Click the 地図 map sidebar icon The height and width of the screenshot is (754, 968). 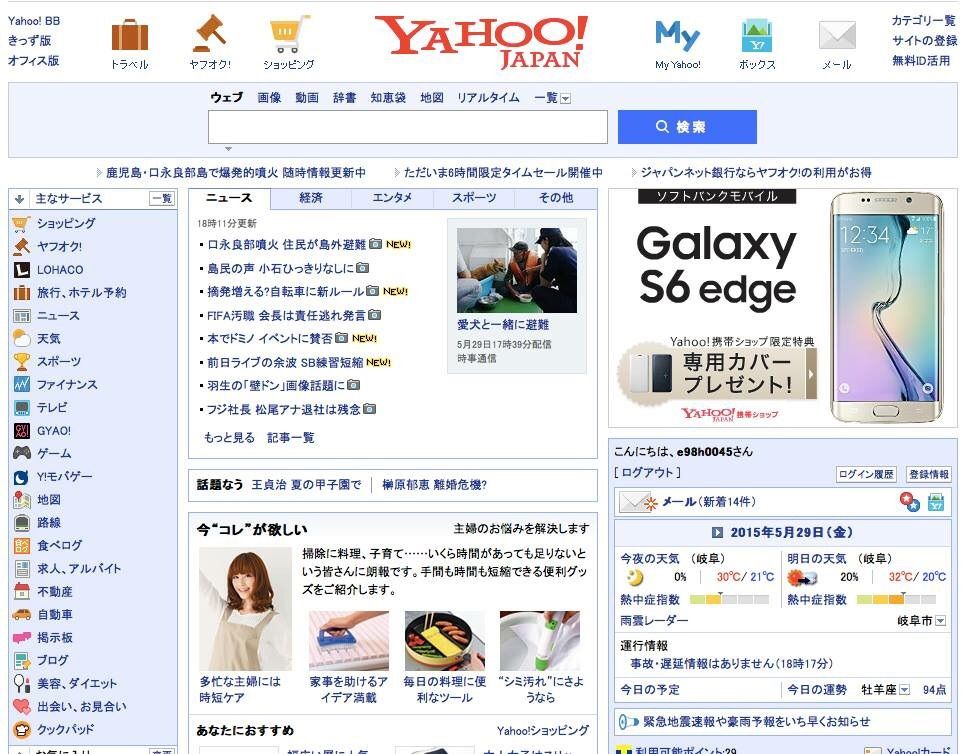pos(22,500)
